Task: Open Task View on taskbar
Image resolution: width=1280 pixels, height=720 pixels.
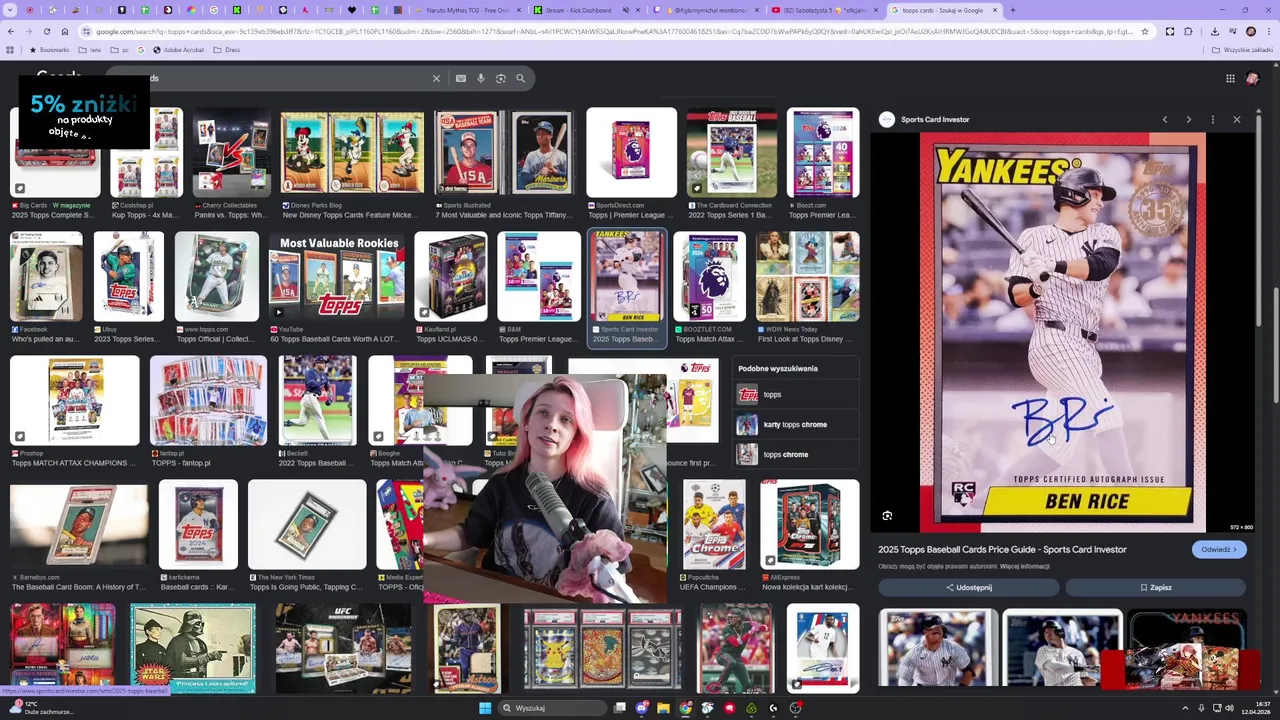Action: coord(620,708)
